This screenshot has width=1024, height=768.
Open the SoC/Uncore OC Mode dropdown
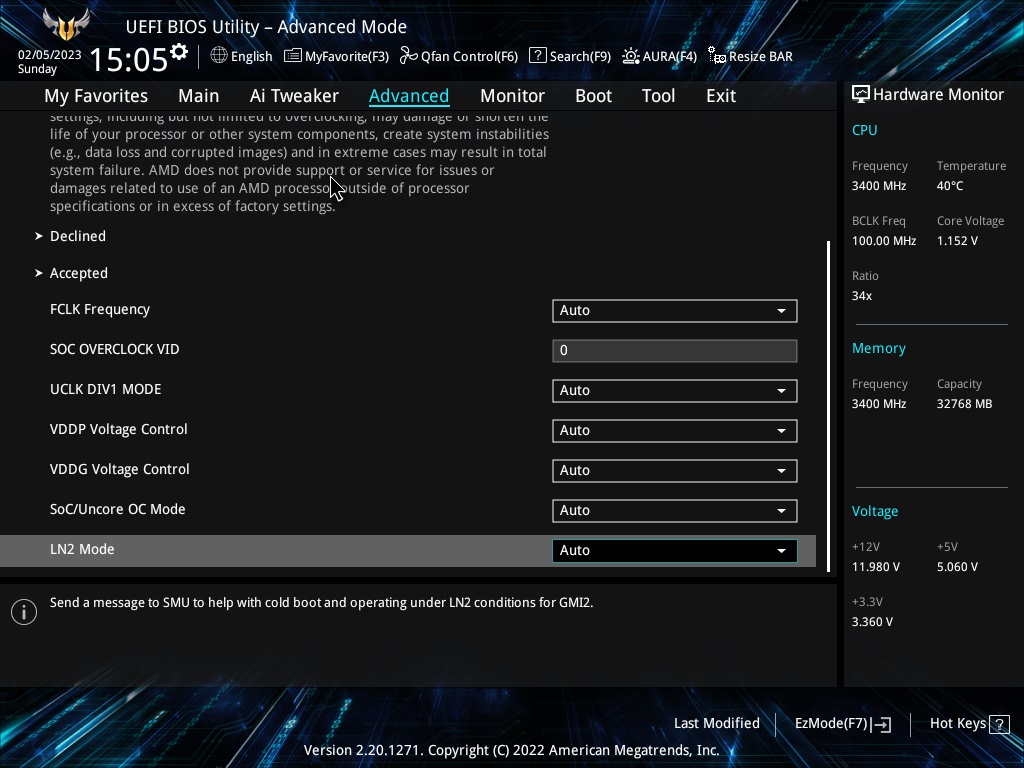675,511
